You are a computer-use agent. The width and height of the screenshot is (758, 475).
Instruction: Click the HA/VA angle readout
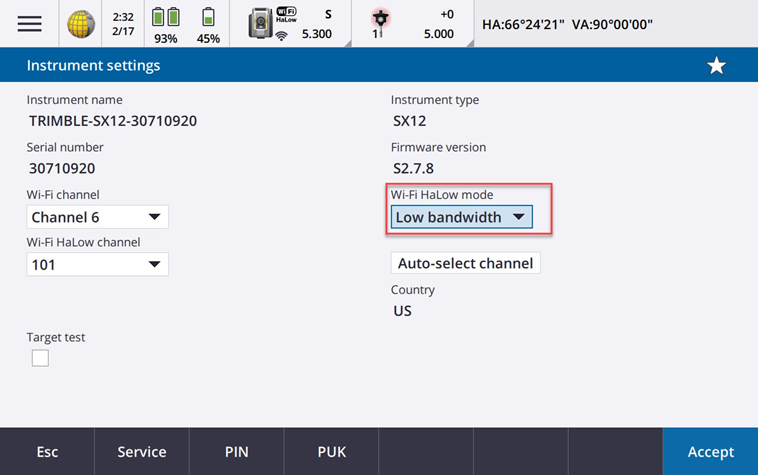[567, 24]
